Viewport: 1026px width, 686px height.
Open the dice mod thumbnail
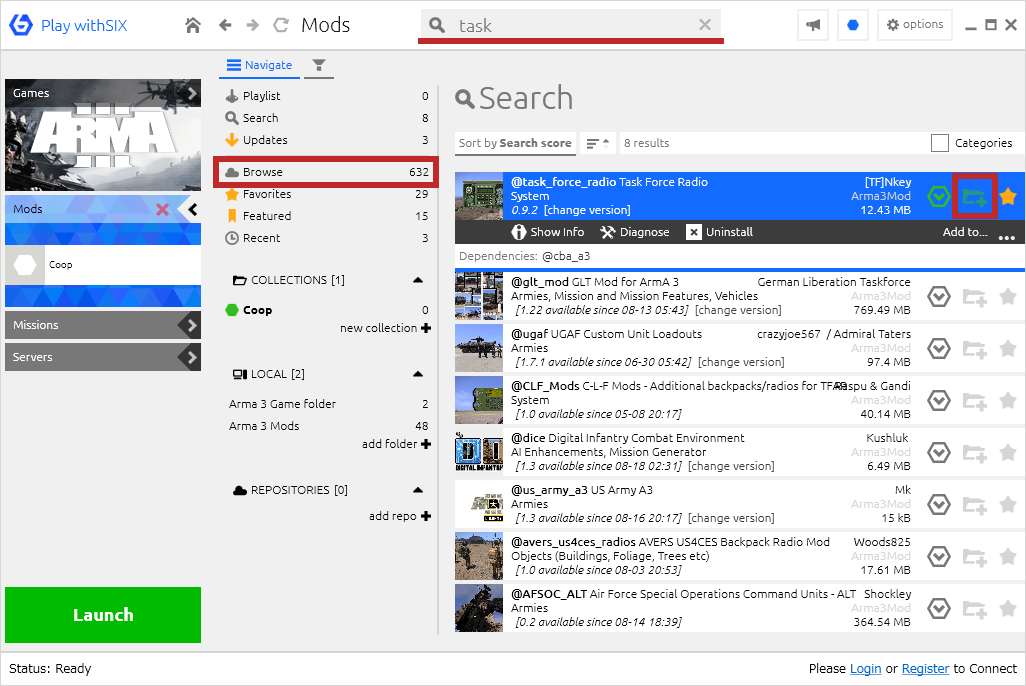[x=479, y=452]
